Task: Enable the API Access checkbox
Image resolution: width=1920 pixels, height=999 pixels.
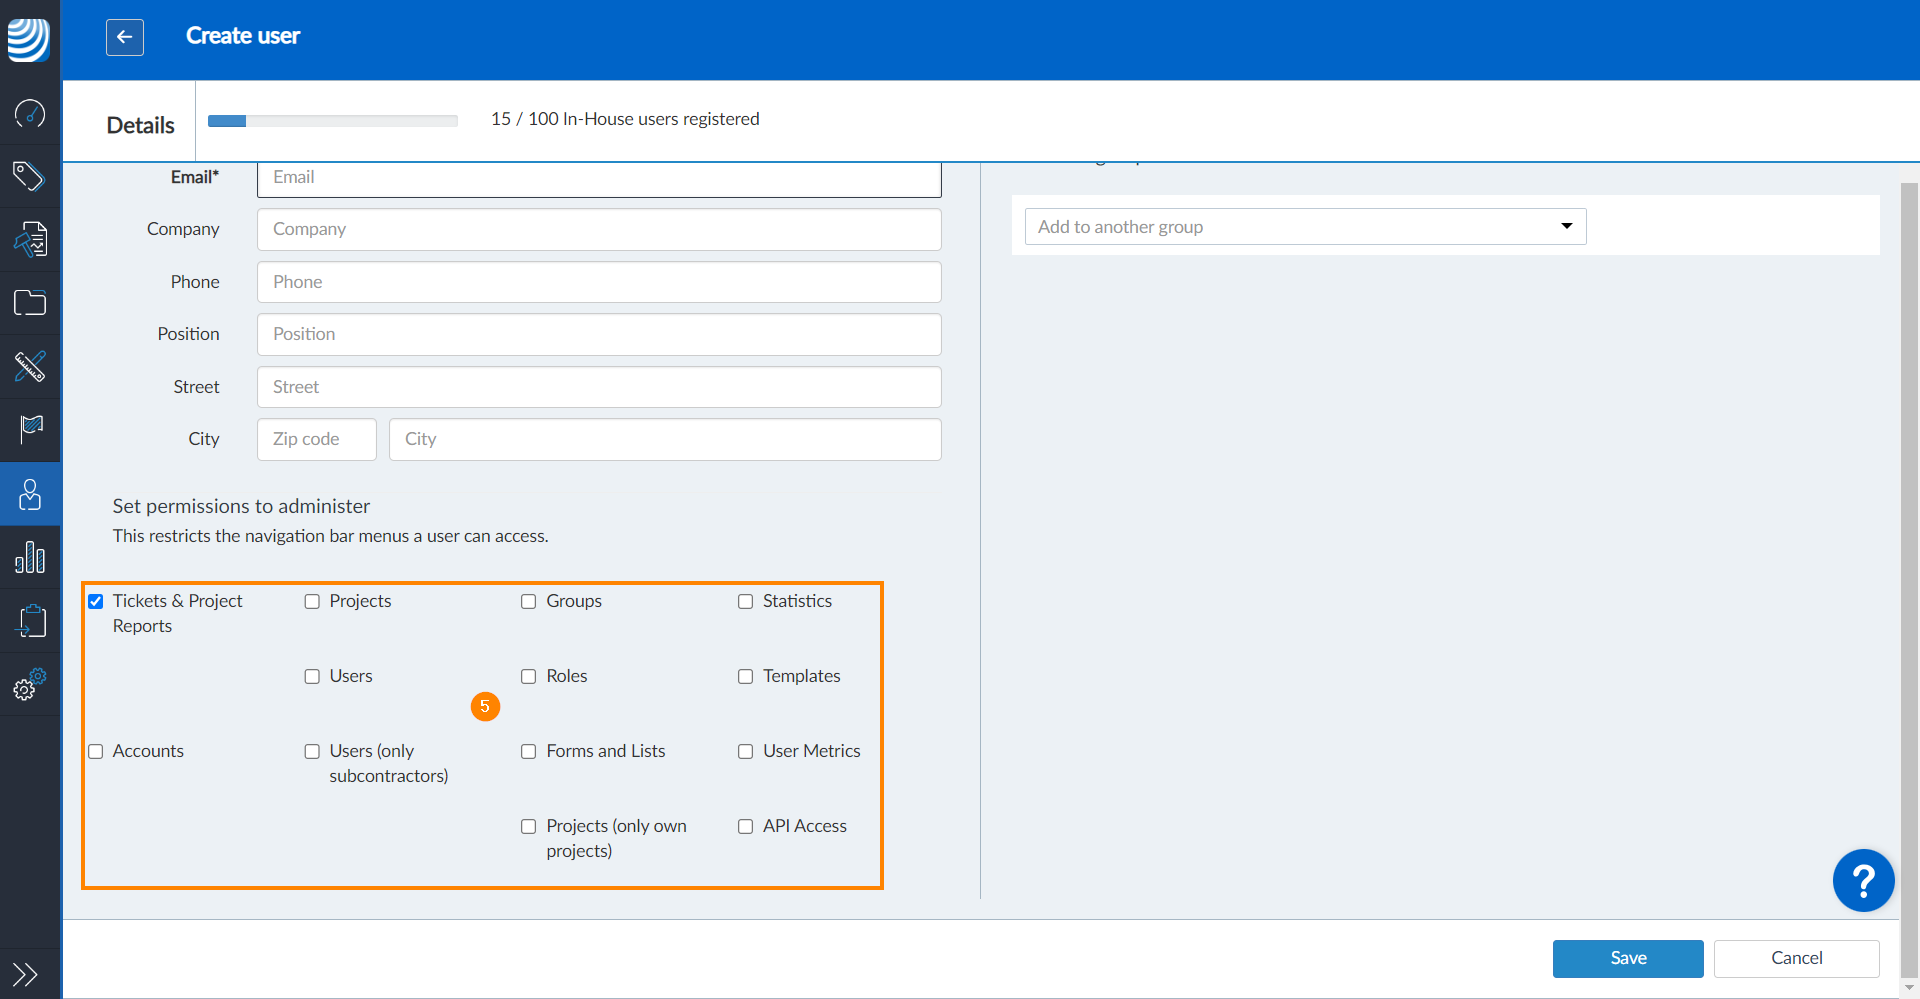Action: (746, 826)
